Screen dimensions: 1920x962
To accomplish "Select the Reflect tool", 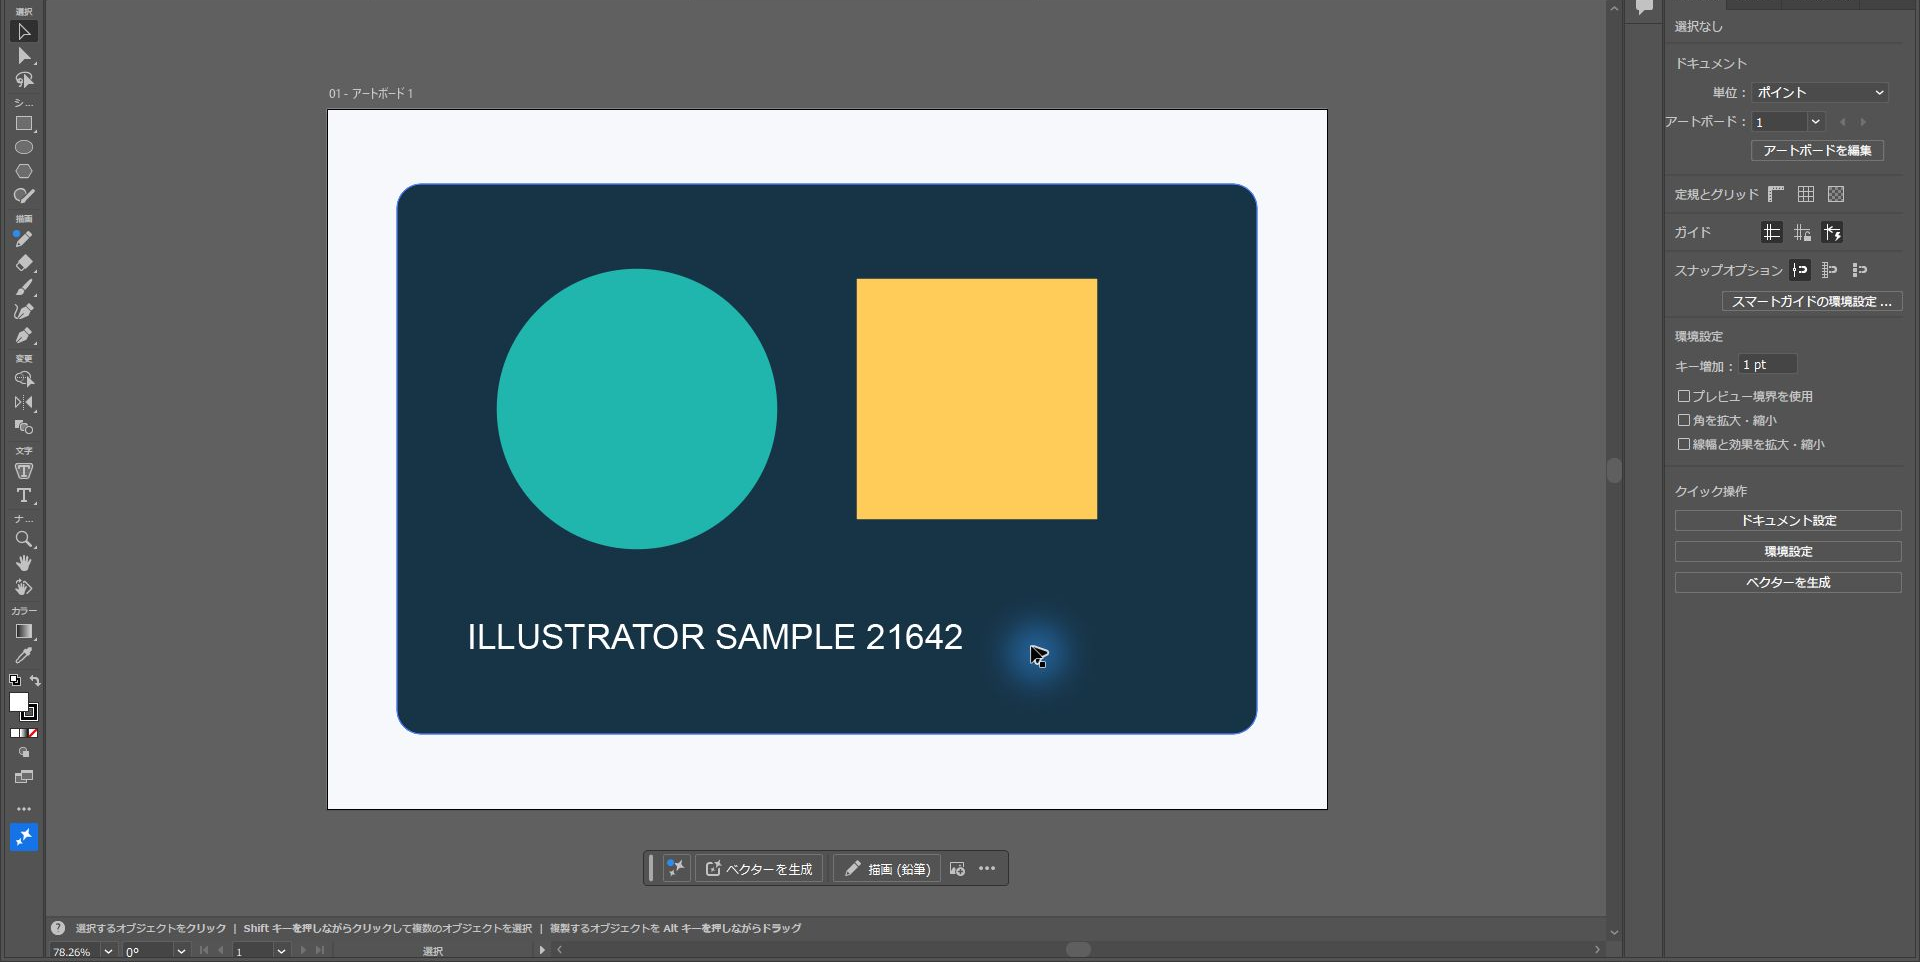I will pyautogui.click(x=24, y=403).
